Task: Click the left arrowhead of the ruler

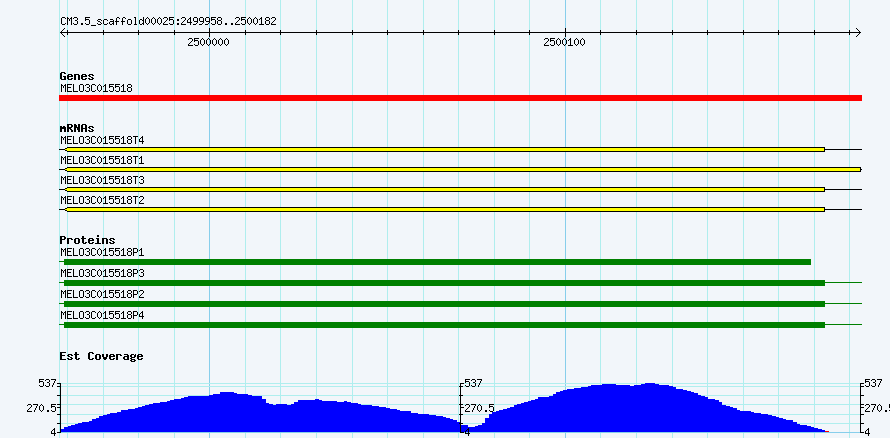Action: click(63, 32)
